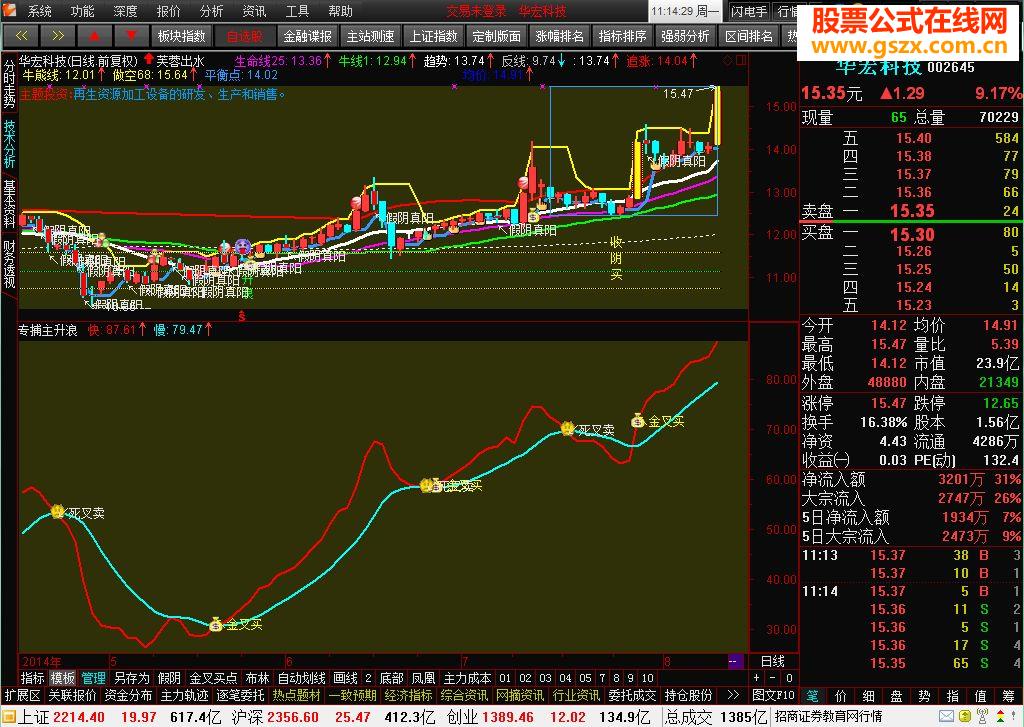Image resolution: width=1024 pixels, height=727 pixels.
Task: Click the 金融谍报 toolbar button
Action: (308, 36)
